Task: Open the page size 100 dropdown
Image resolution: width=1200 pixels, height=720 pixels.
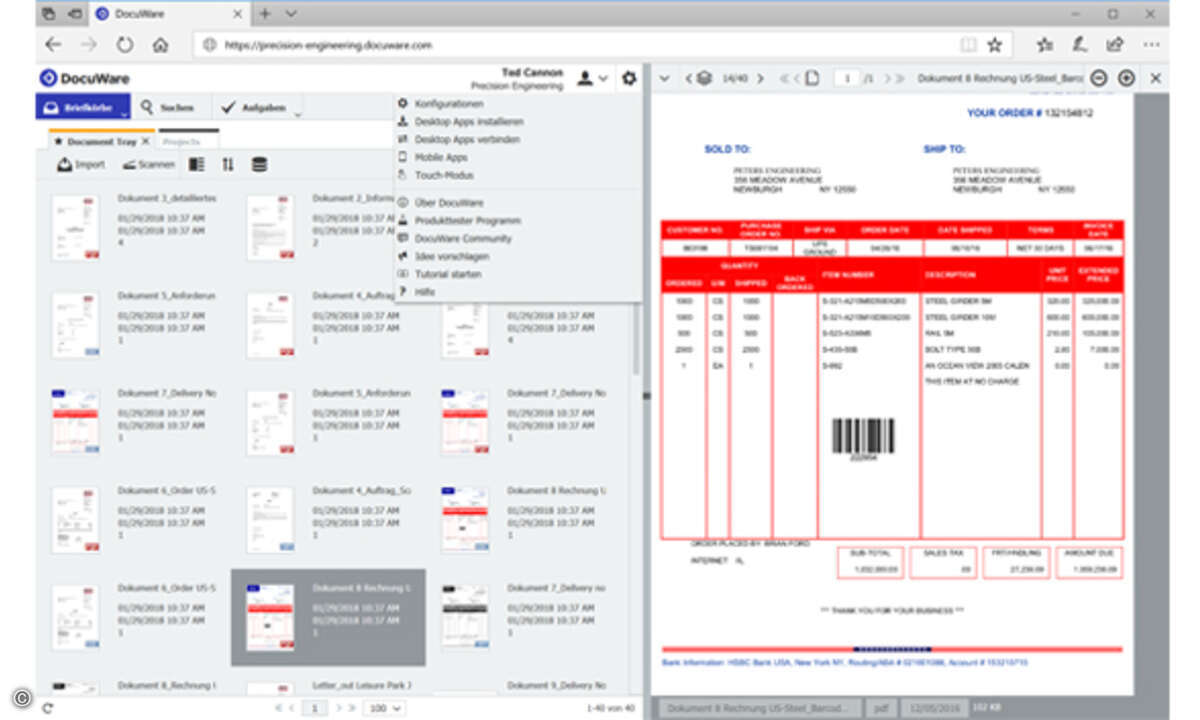Action: click(x=385, y=708)
